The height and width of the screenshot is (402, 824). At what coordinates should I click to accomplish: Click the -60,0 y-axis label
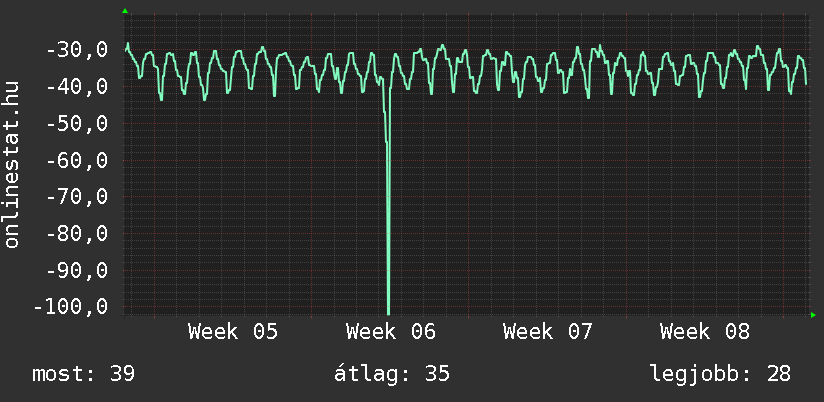coord(70,160)
